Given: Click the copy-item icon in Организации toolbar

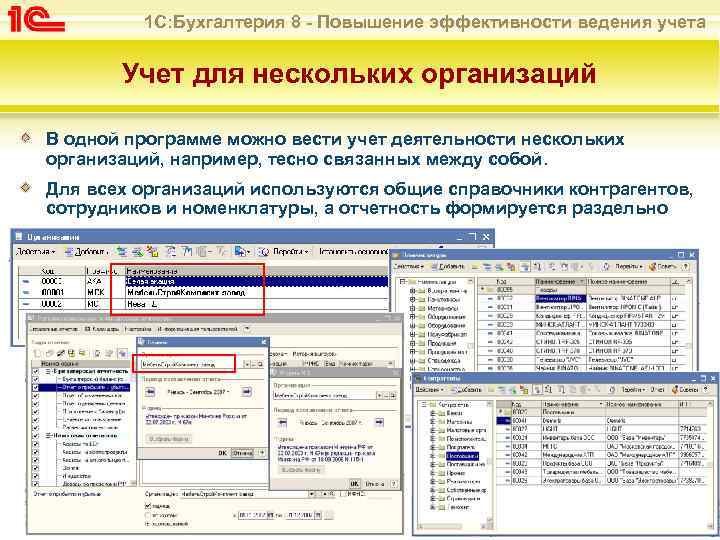Looking at the screenshot, I should click(122, 252).
